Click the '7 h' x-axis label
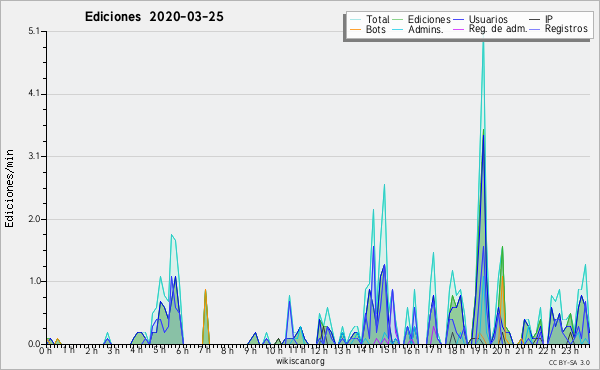 (205, 350)
